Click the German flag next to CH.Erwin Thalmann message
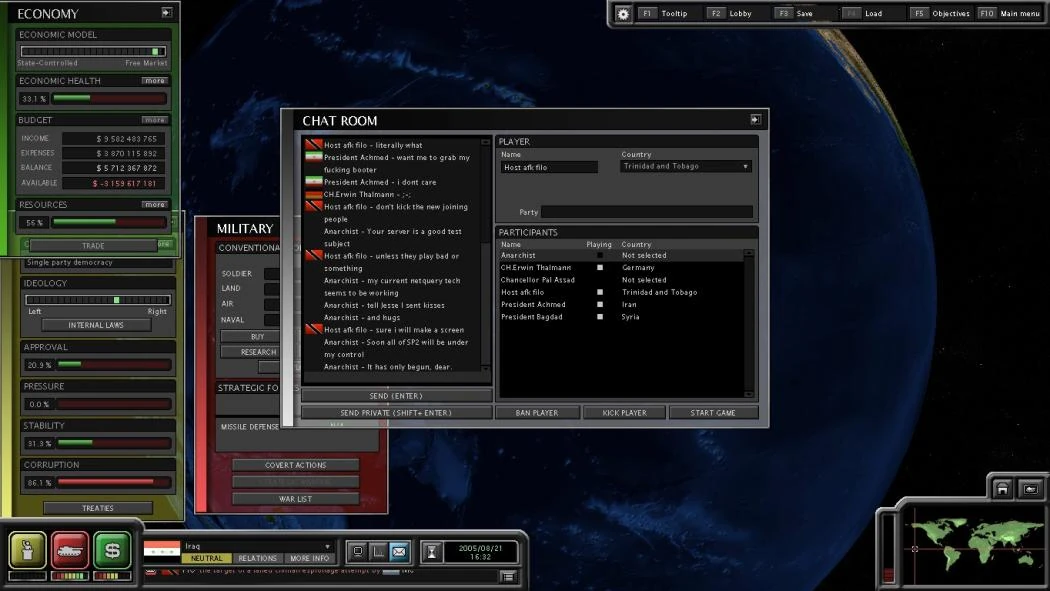Viewport: 1050px width, 591px height. [x=314, y=194]
